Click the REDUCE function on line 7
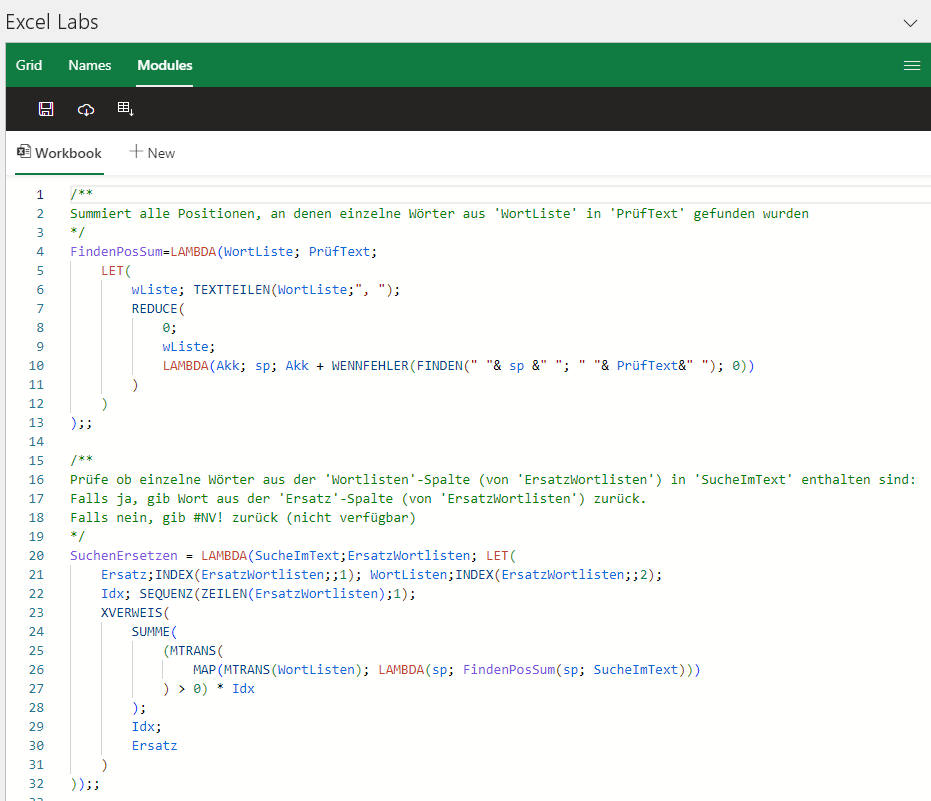The image size is (931, 801). (x=154, y=309)
